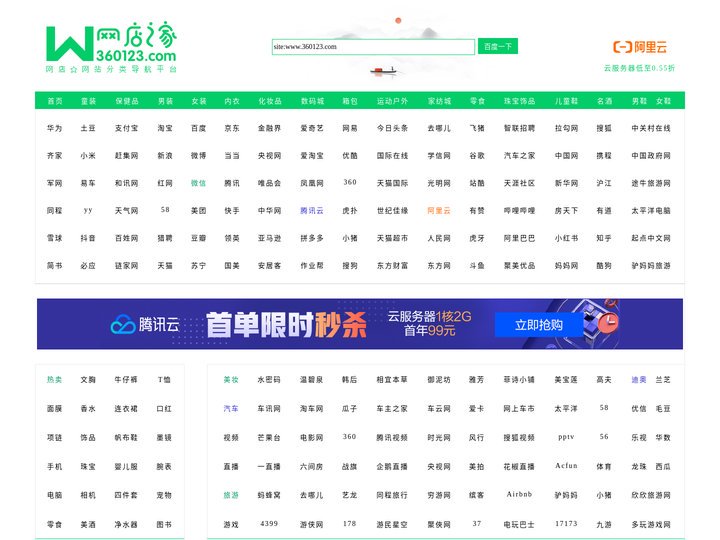Open the orange 阿里云 text link
The width and height of the screenshot is (720, 540).
pyautogui.click(x=439, y=211)
